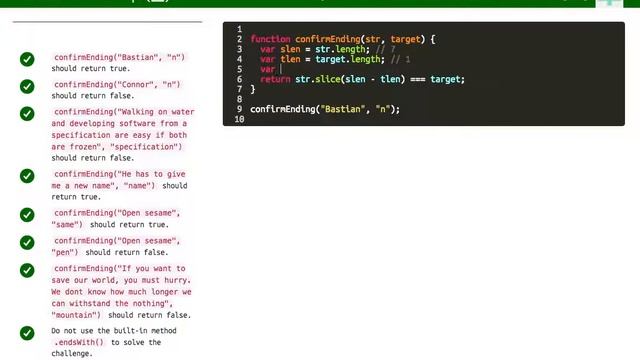Click the closing brace on line 7
This screenshot has width=640, height=360.
pos(253,89)
